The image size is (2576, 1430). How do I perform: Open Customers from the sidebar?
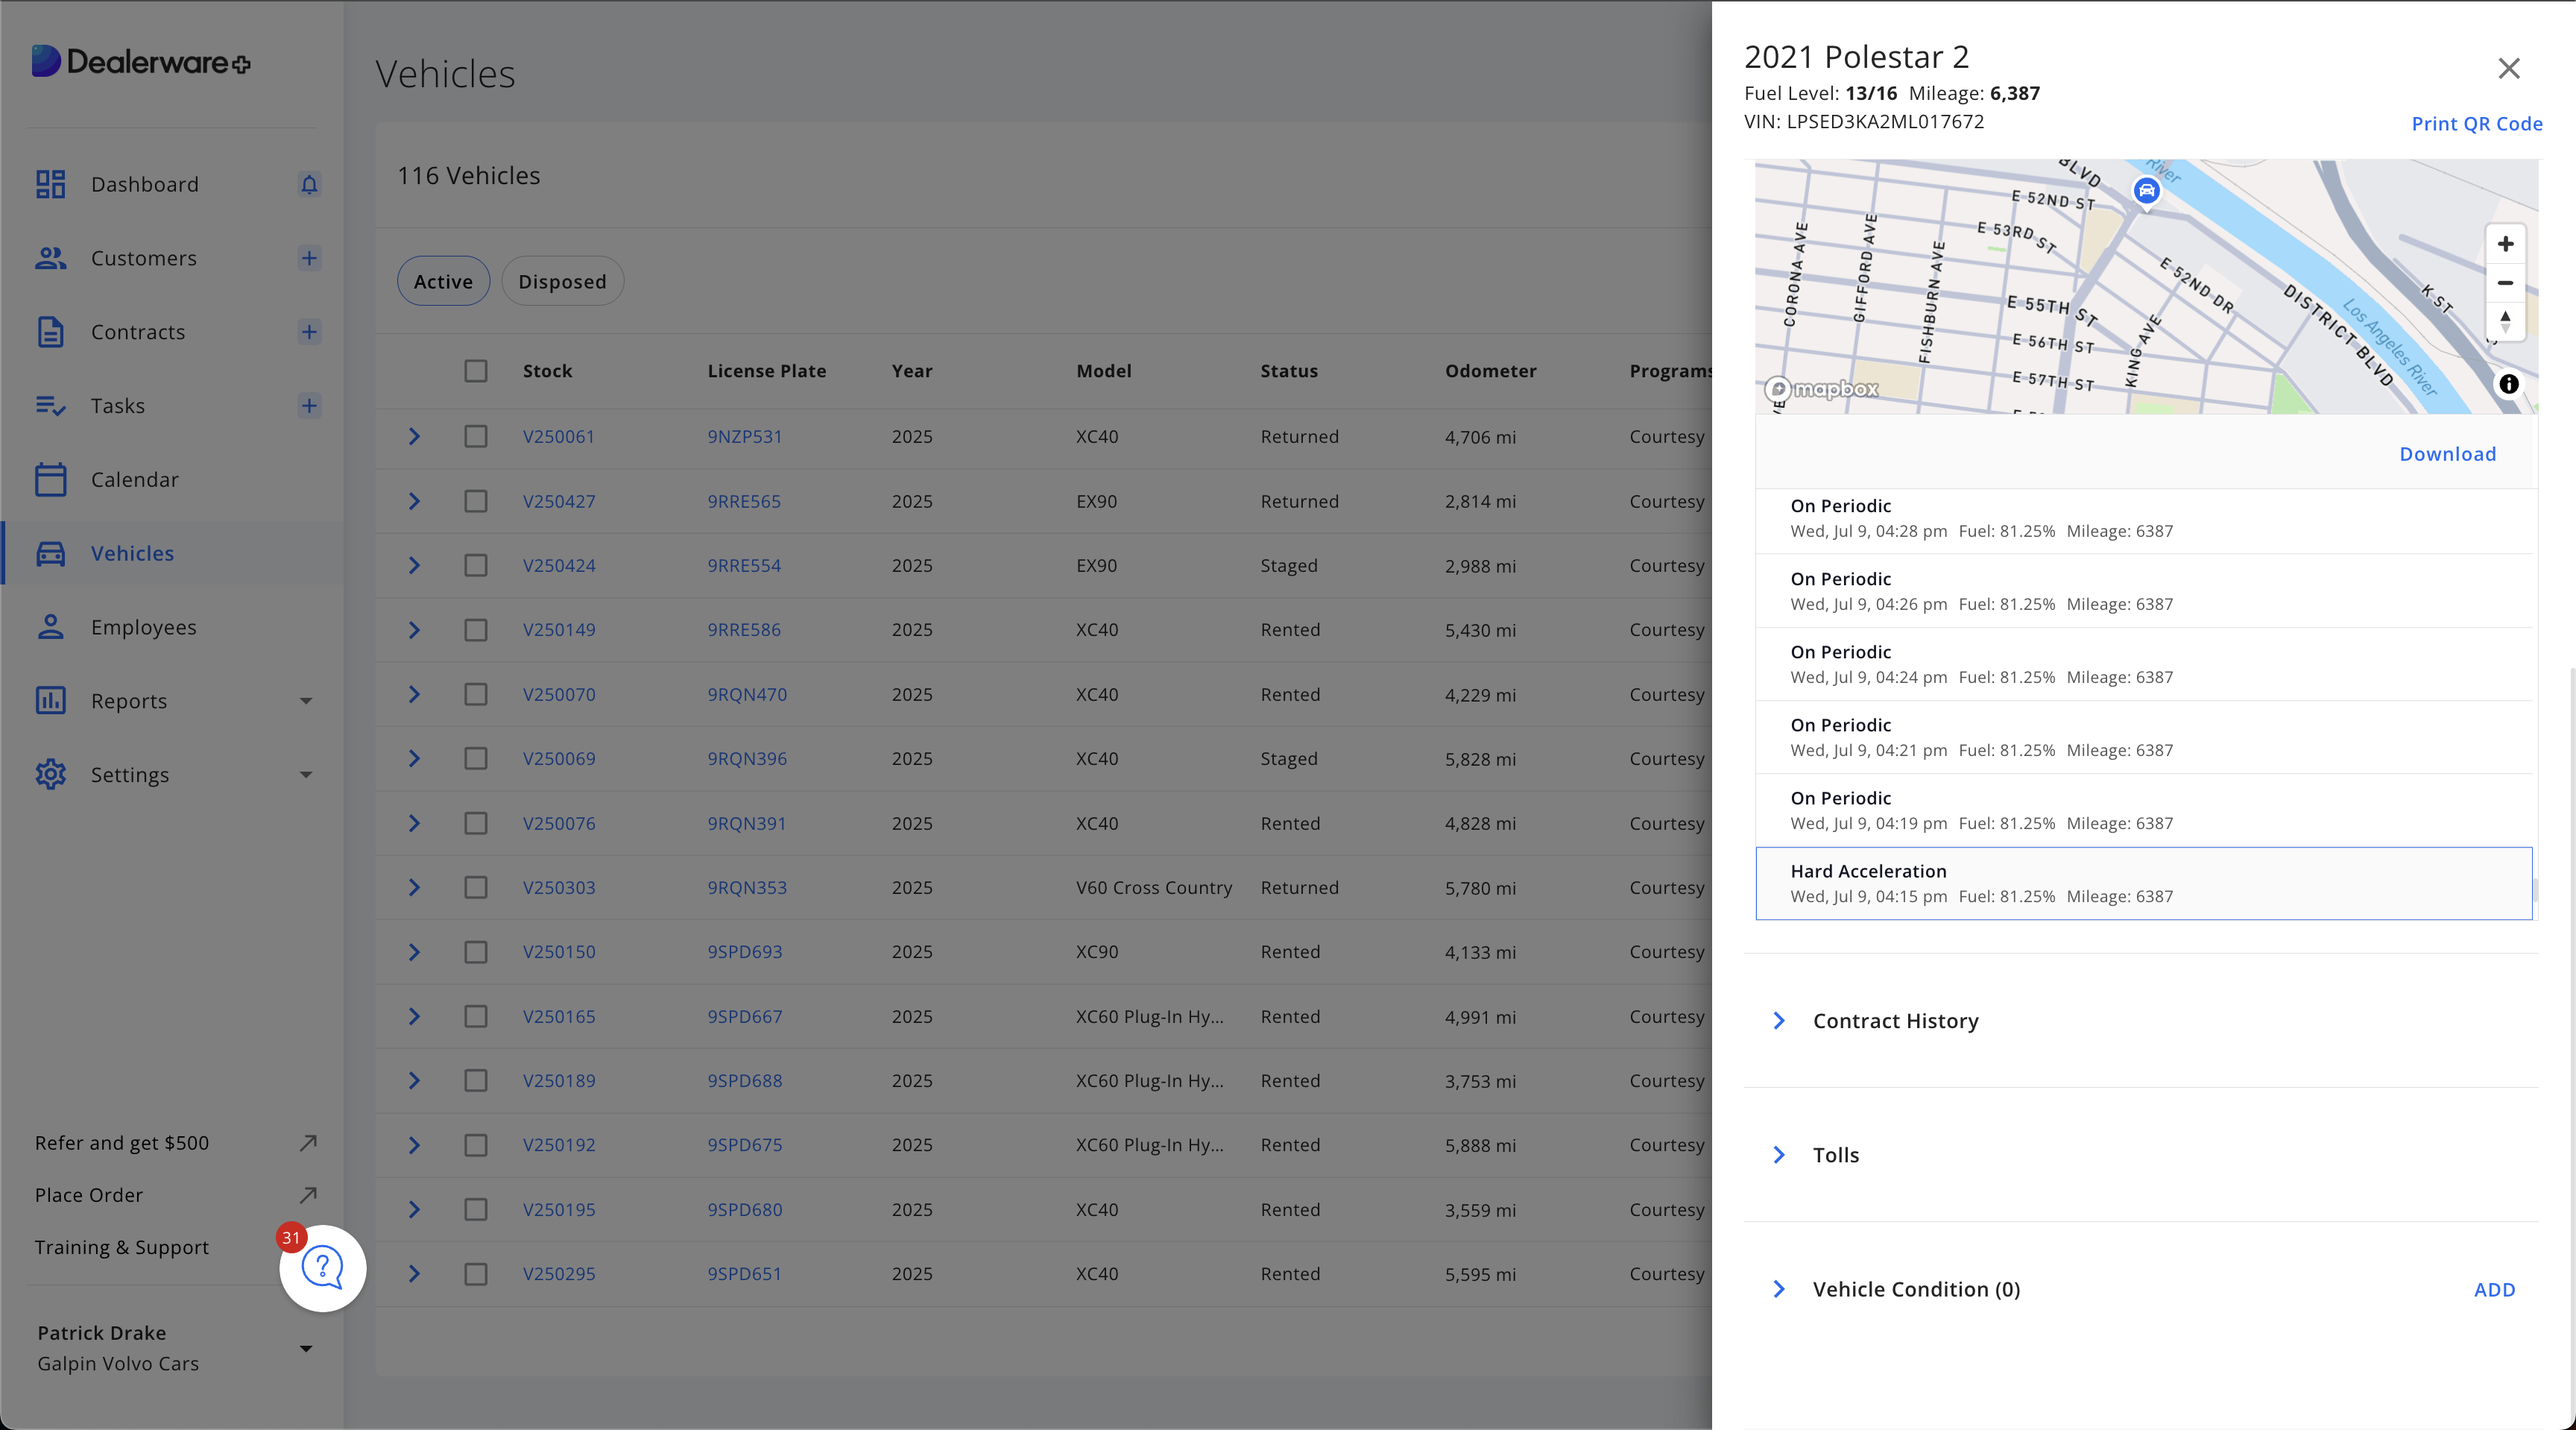click(x=144, y=258)
